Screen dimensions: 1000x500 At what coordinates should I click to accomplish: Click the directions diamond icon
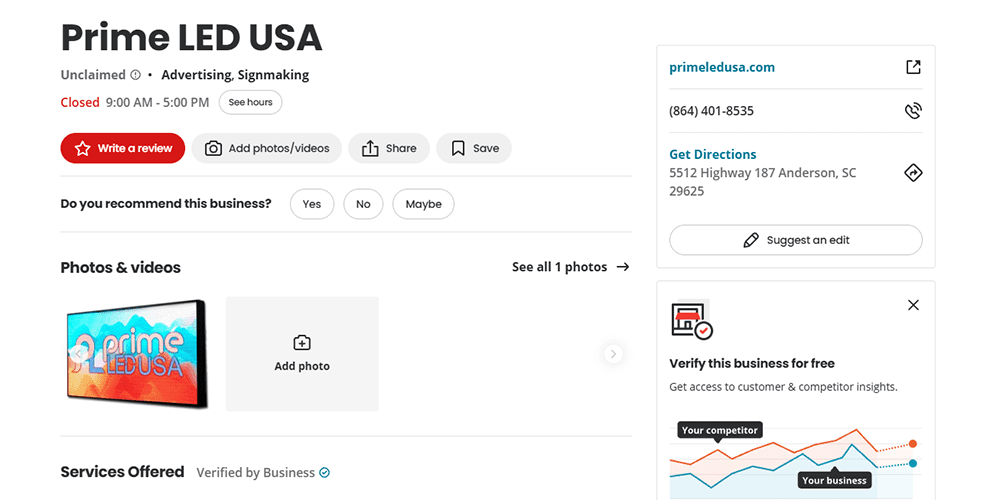913,173
